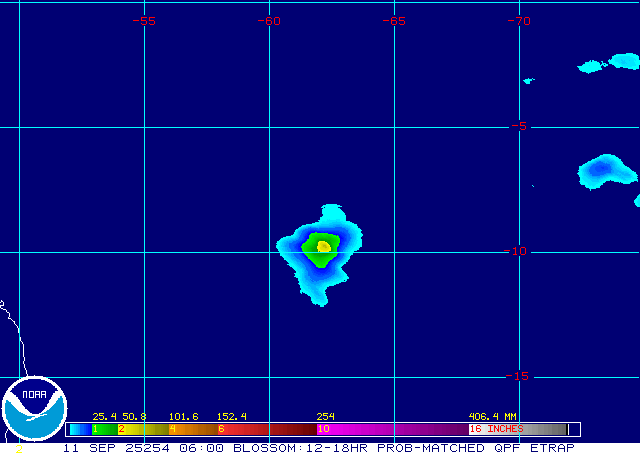The height and width of the screenshot is (455, 640).
Task: Click the 406.4 MM legend label
Action: [x=492, y=416]
